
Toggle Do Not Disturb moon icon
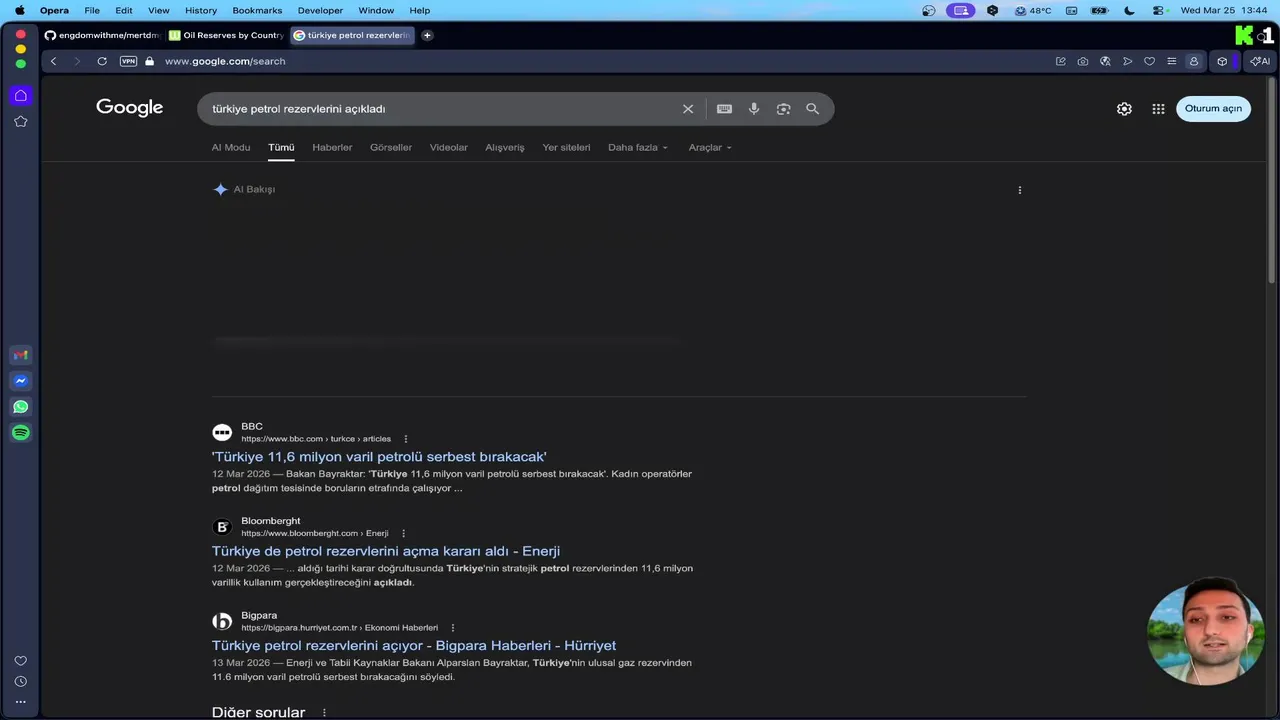[1130, 10]
